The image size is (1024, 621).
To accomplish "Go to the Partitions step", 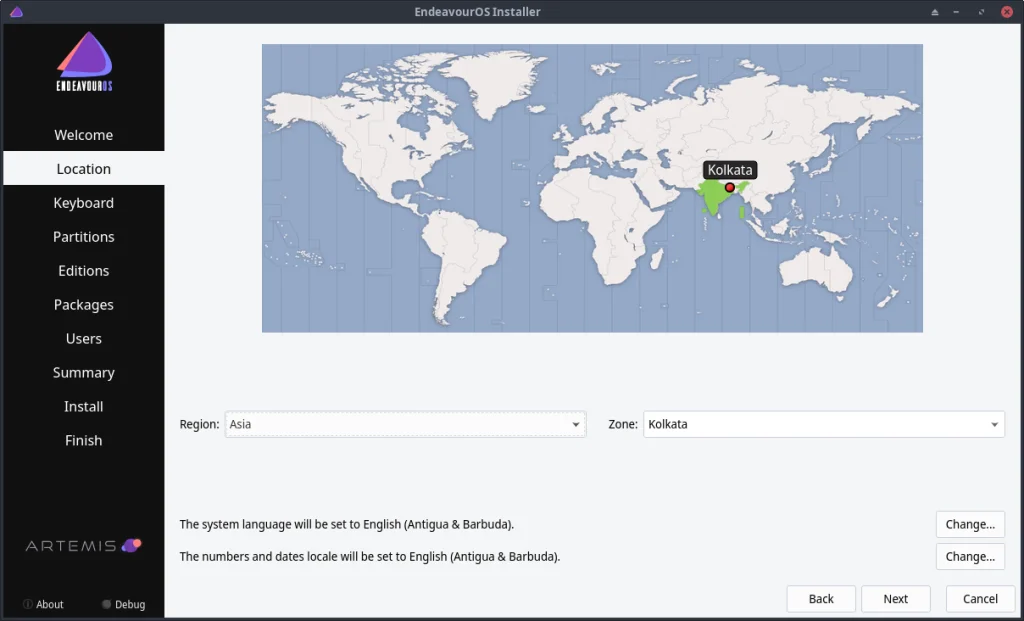I will (x=84, y=236).
